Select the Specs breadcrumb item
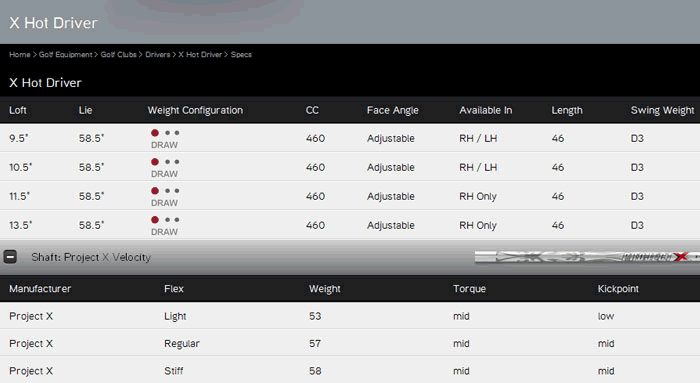 coord(241,54)
